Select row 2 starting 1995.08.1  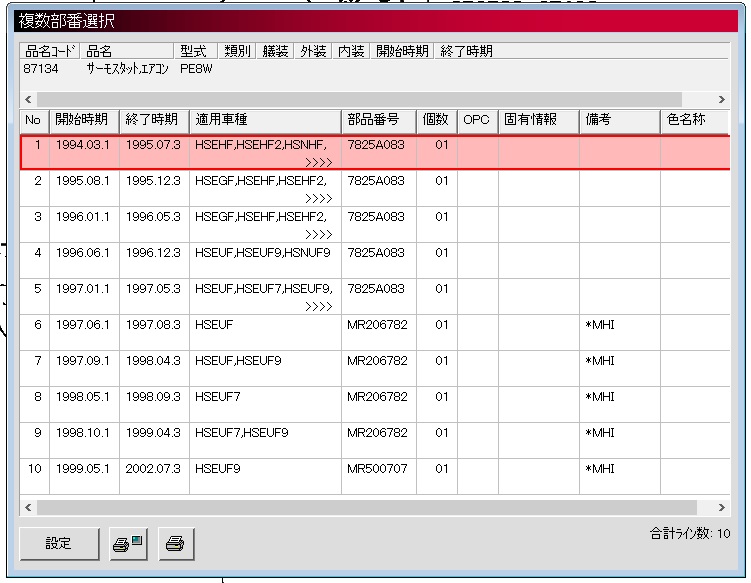coord(375,188)
